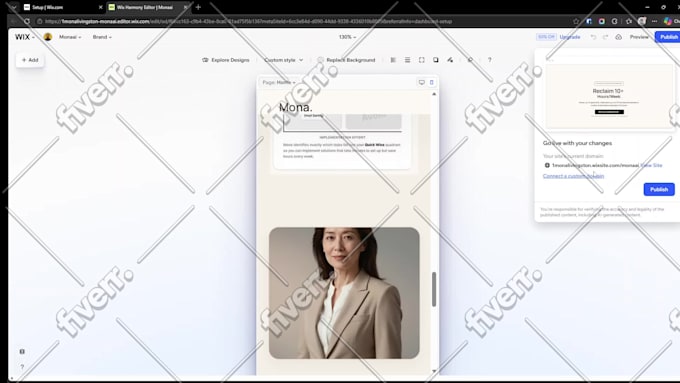Click the layers overlap icon
Image resolution: width=680 pixels, height=383 pixels.
[435, 60]
